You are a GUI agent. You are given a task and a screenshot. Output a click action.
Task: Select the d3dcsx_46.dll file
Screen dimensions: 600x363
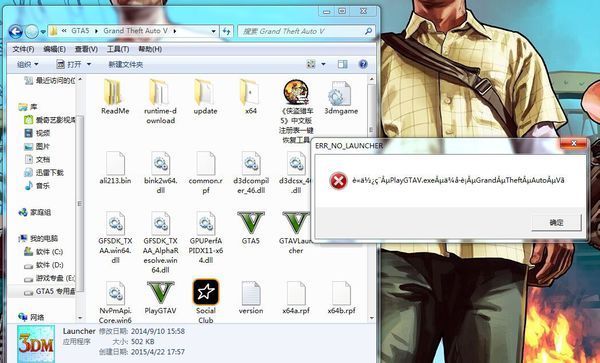(295, 172)
